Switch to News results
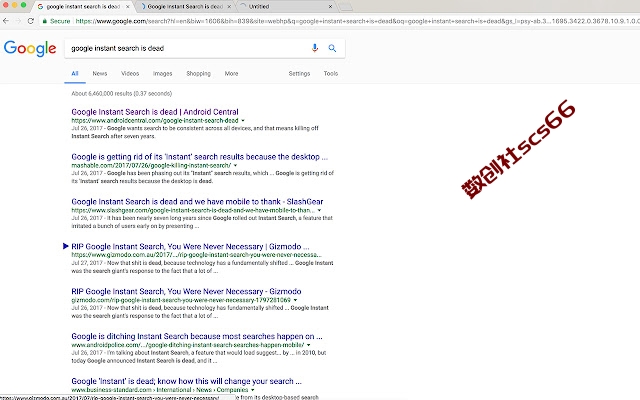Viewport: 640px width, 400px height. tap(100, 73)
